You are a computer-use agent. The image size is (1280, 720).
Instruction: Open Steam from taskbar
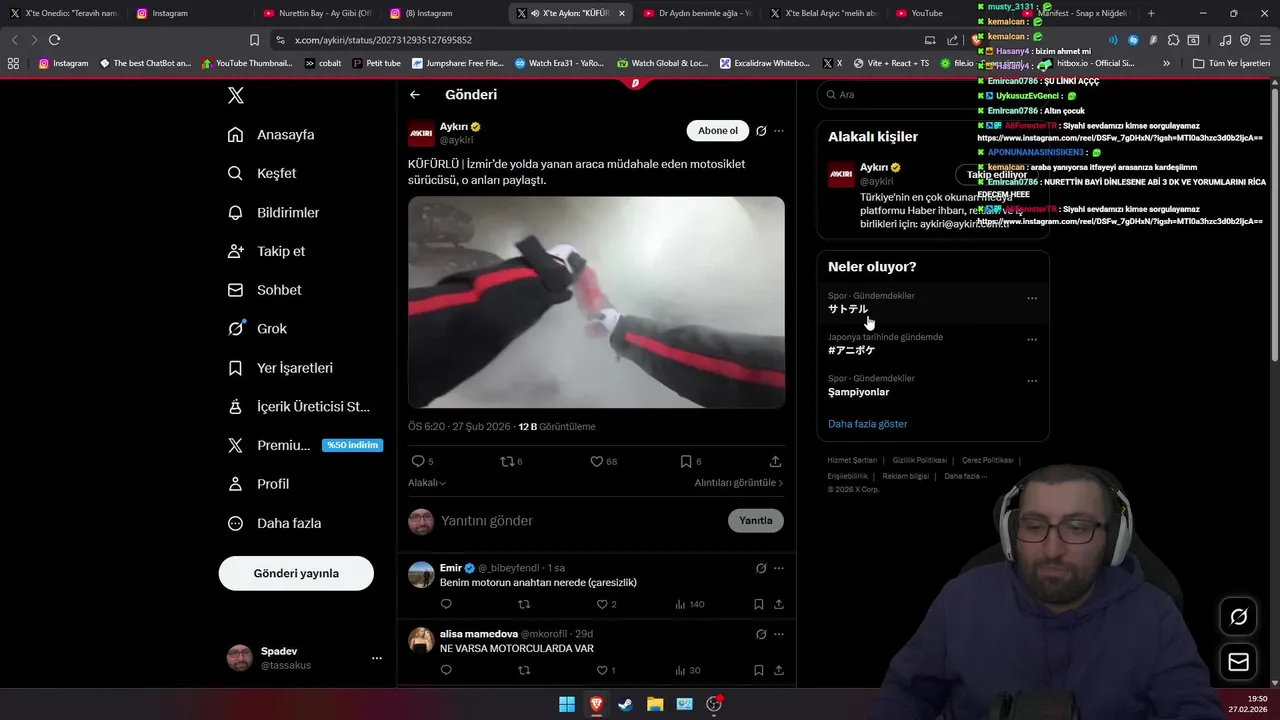coord(625,704)
